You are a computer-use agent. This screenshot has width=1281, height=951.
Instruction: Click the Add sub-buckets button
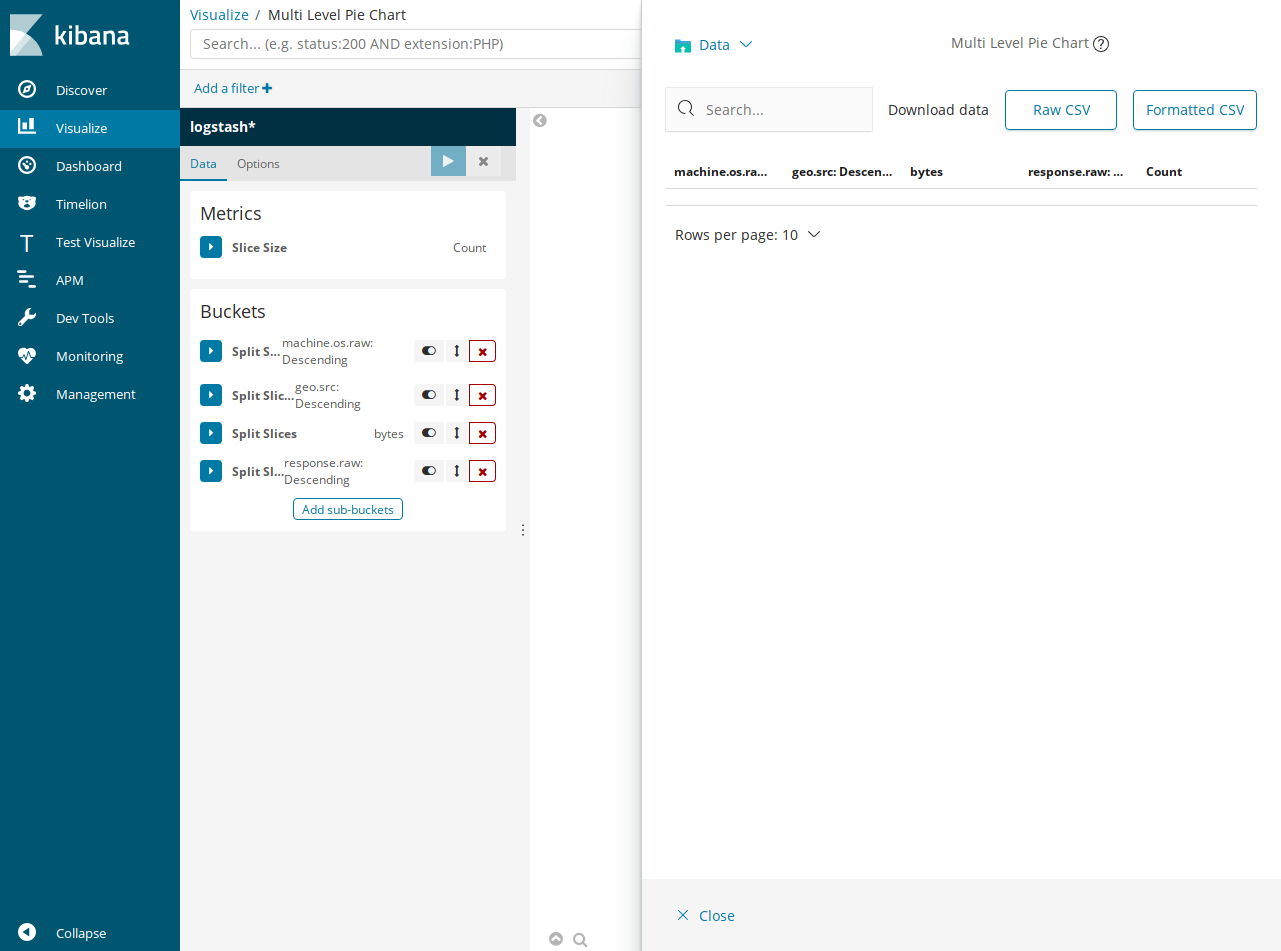coord(347,509)
